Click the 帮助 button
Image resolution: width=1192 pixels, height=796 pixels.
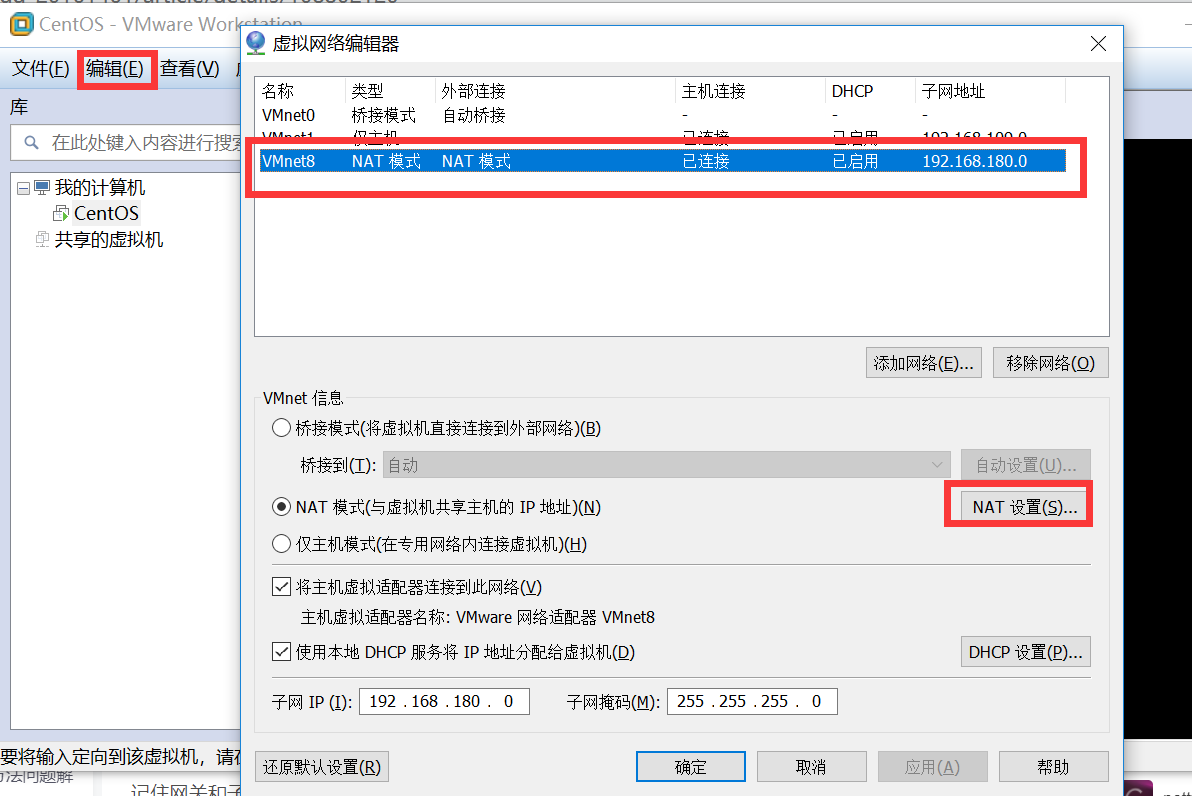click(1053, 767)
